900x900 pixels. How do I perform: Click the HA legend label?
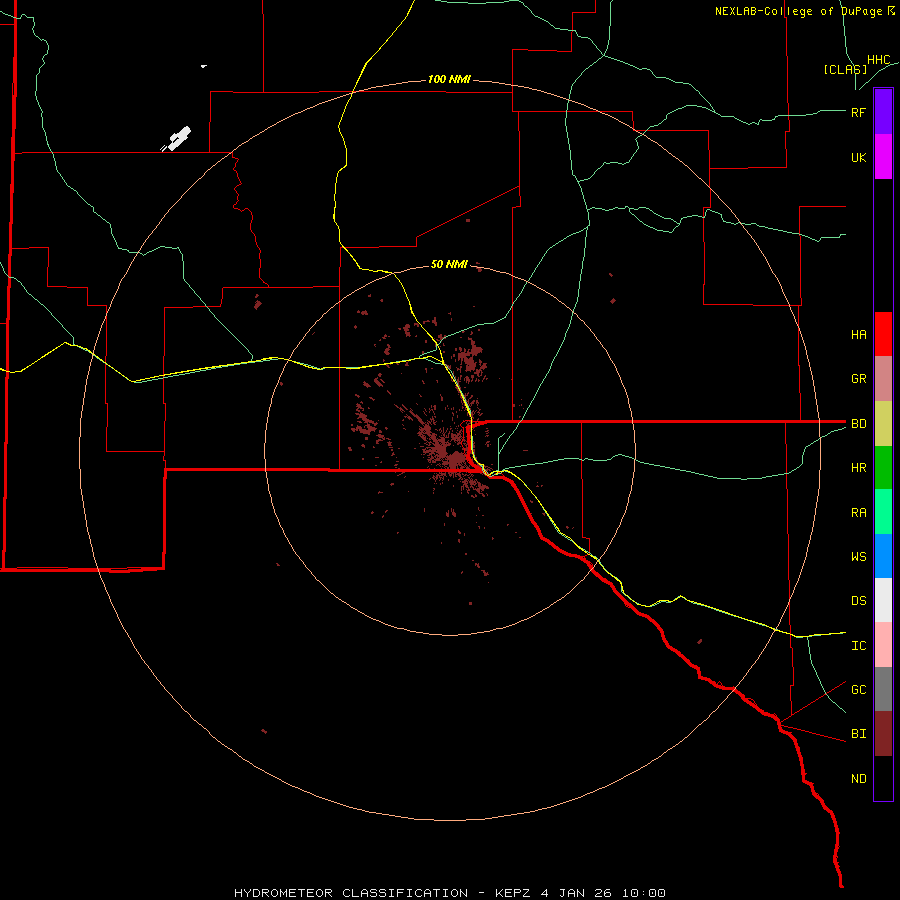coord(858,334)
